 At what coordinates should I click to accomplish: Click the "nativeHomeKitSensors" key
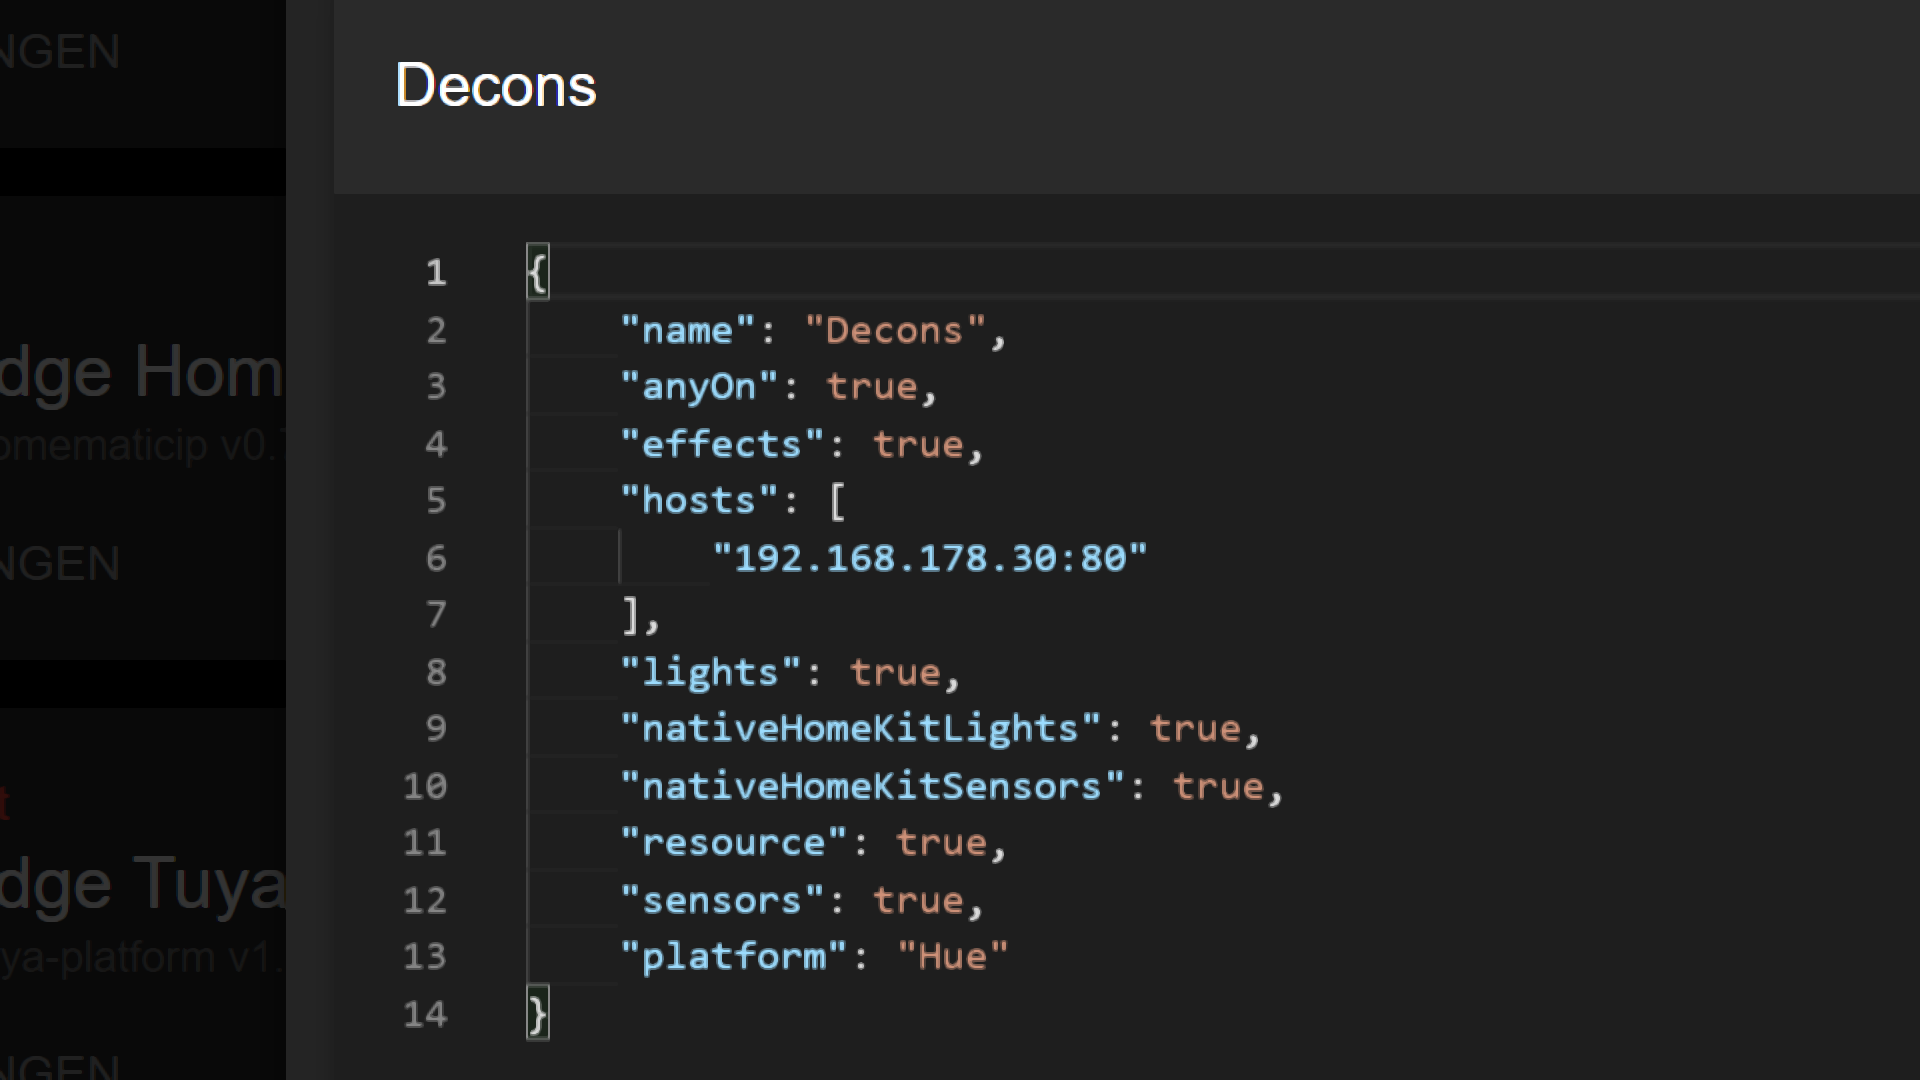click(x=871, y=786)
